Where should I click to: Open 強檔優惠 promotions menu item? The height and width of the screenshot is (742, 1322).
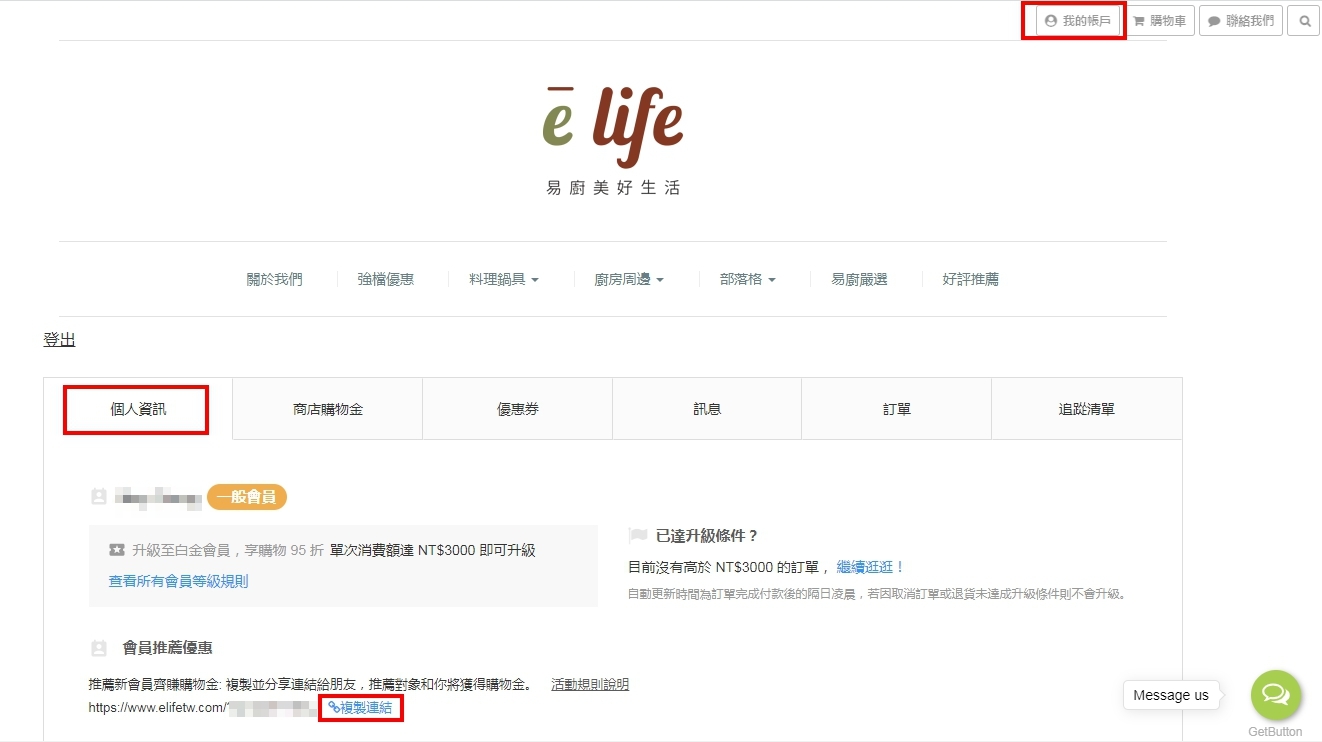386,280
